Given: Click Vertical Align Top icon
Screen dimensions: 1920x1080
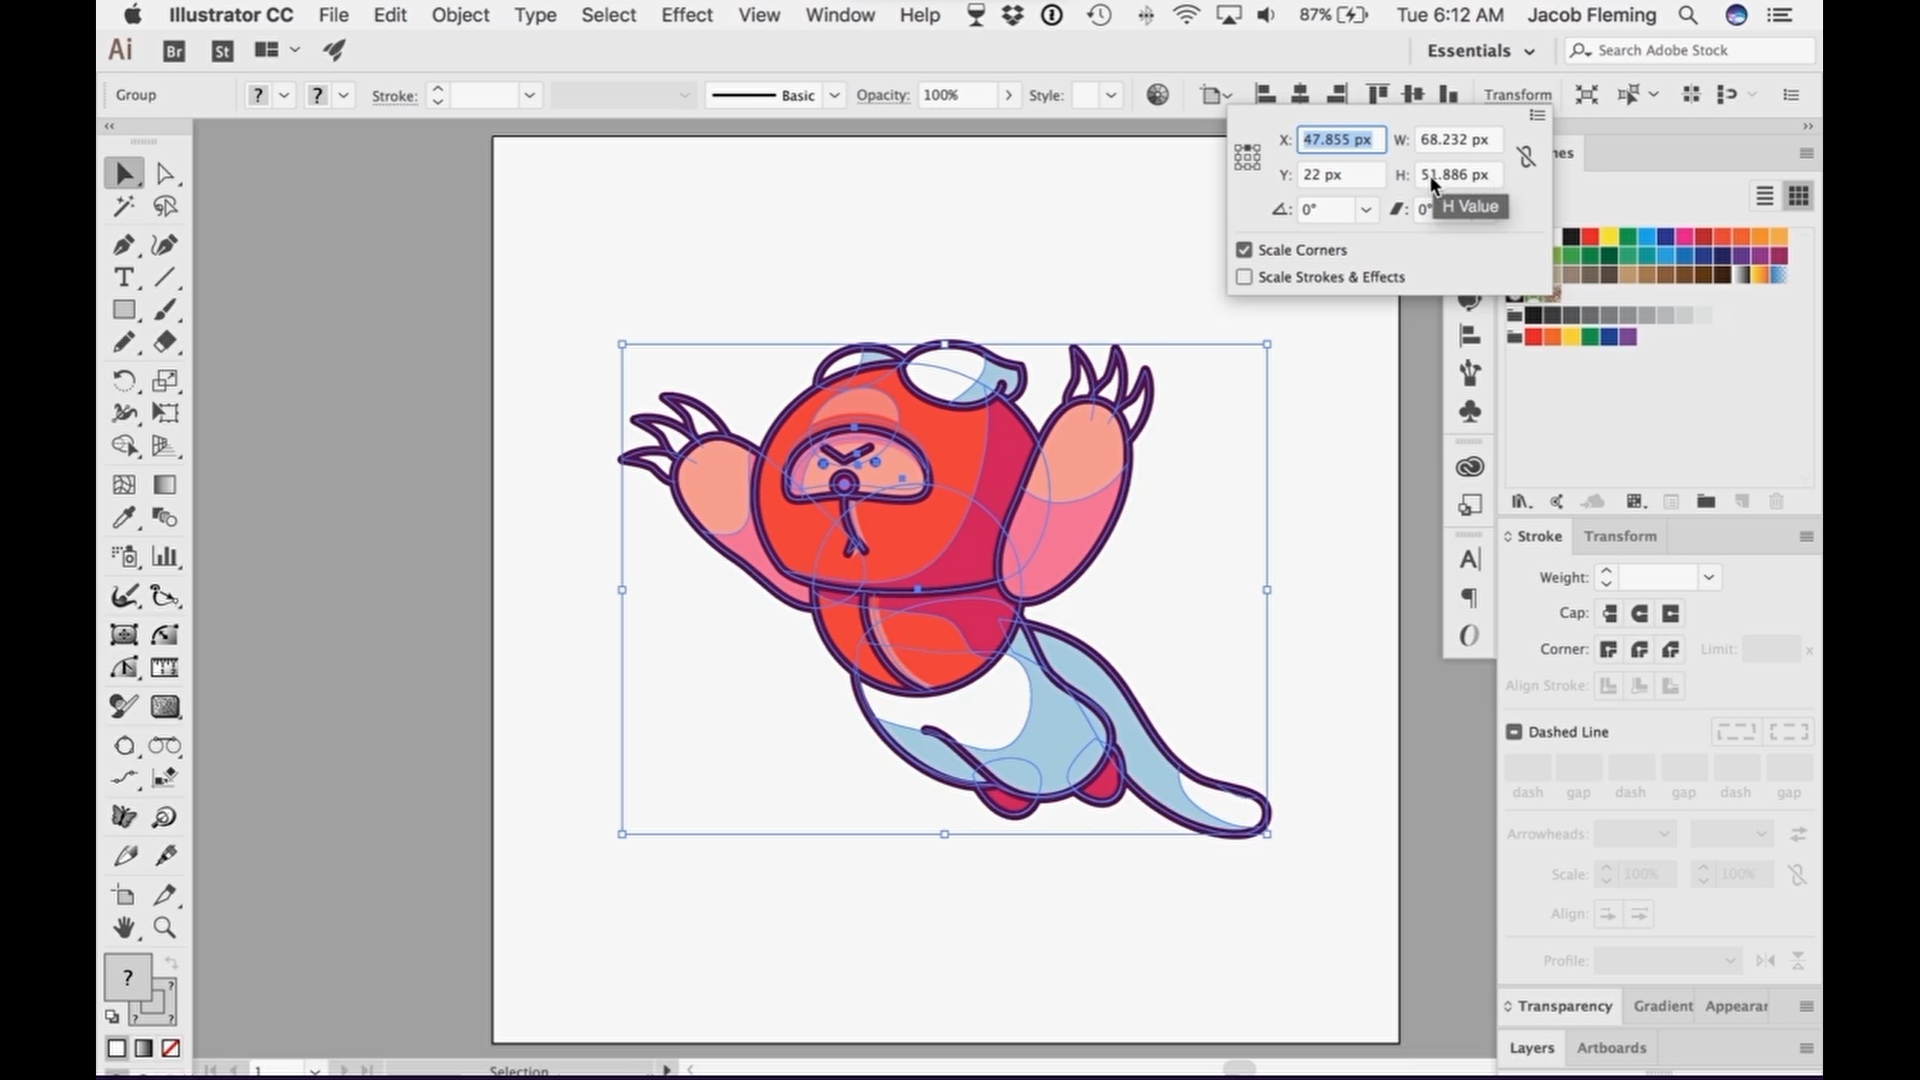Looking at the screenshot, I should click(x=1378, y=95).
